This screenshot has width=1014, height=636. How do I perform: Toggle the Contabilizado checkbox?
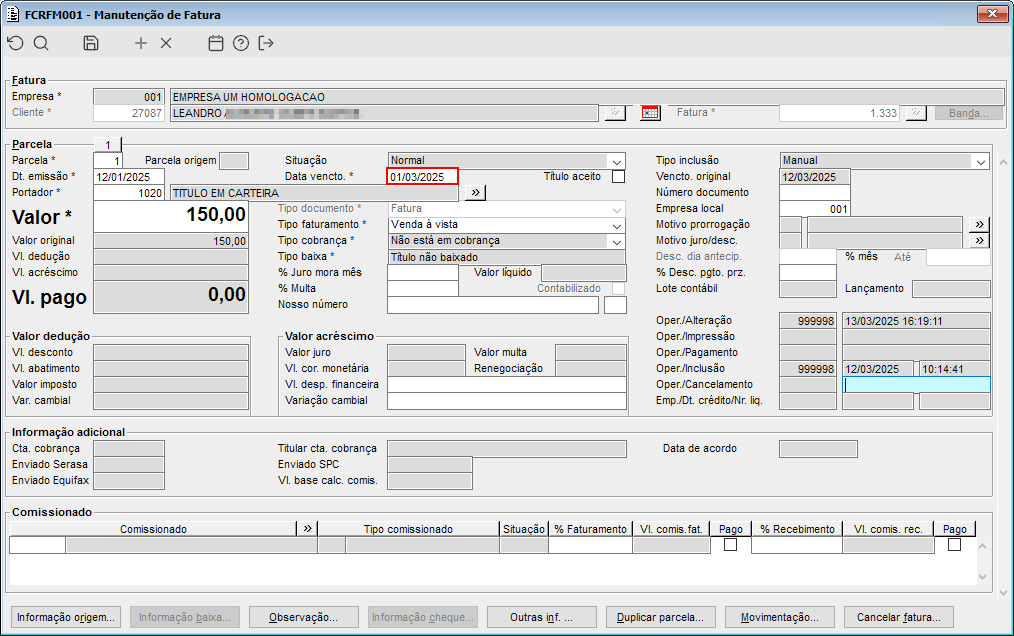(618, 289)
